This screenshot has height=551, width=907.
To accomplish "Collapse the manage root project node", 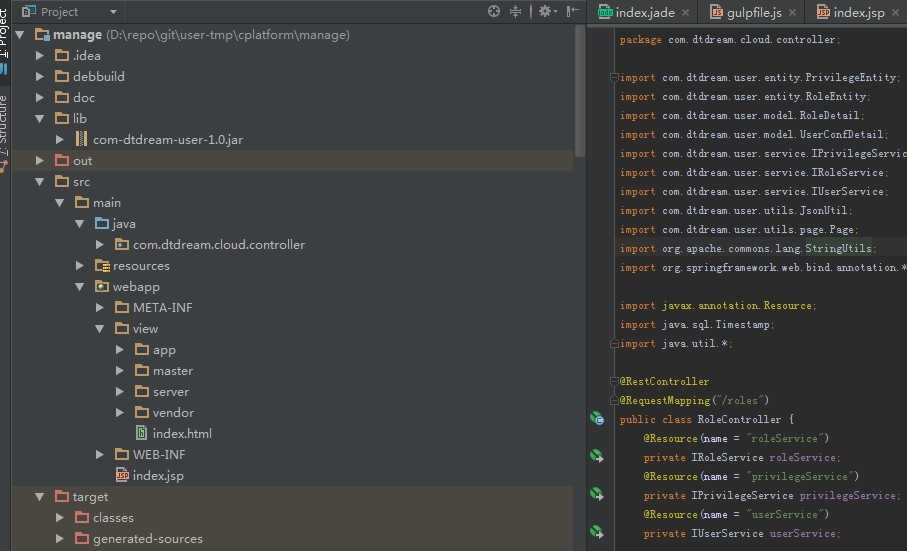I will point(21,35).
